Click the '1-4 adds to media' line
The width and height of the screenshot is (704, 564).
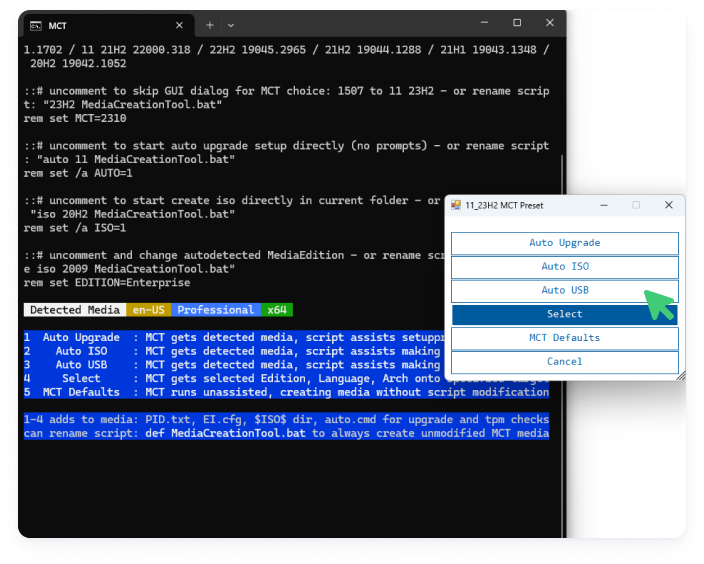click(286, 419)
